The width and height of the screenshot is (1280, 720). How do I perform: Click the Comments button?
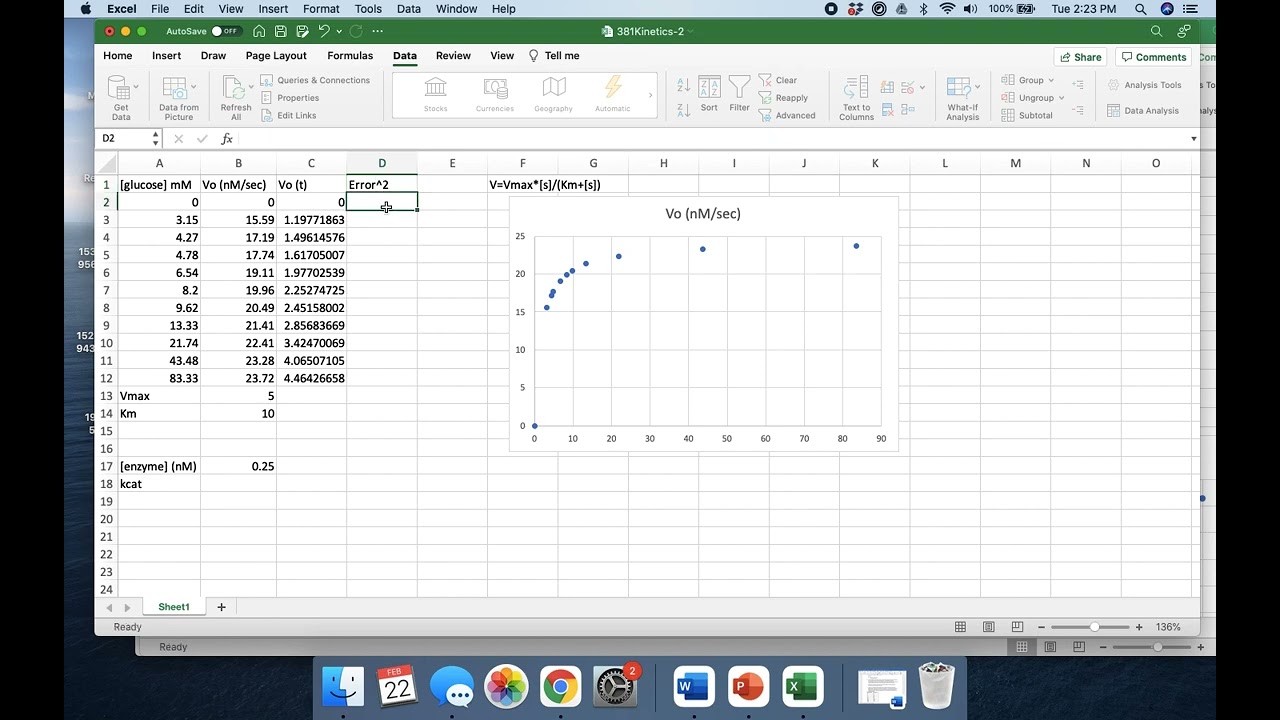1153,57
